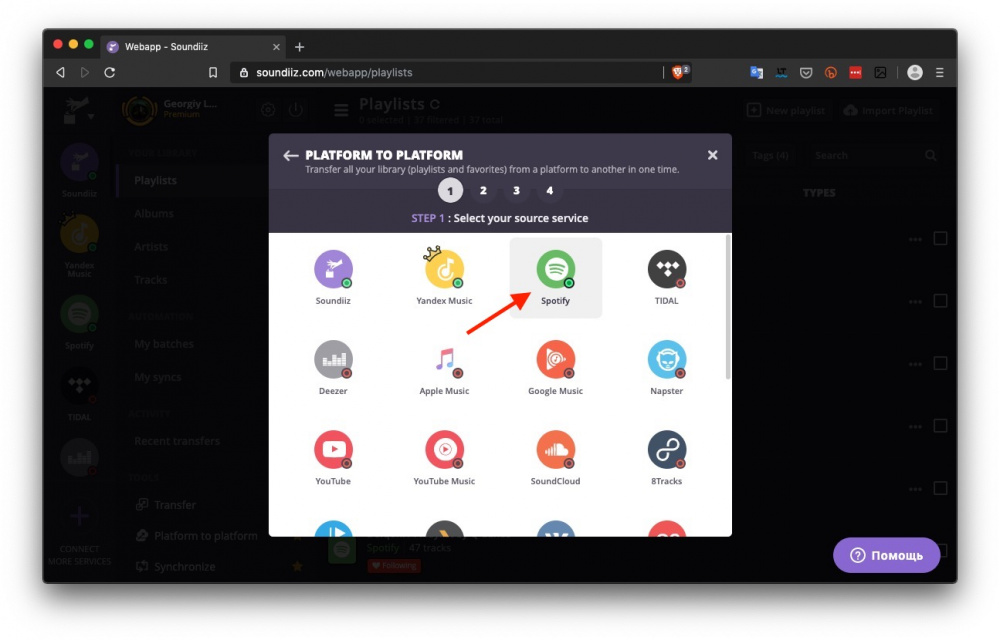Jump to step 4 circle
The image size is (1000, 640).
point(550,191)
